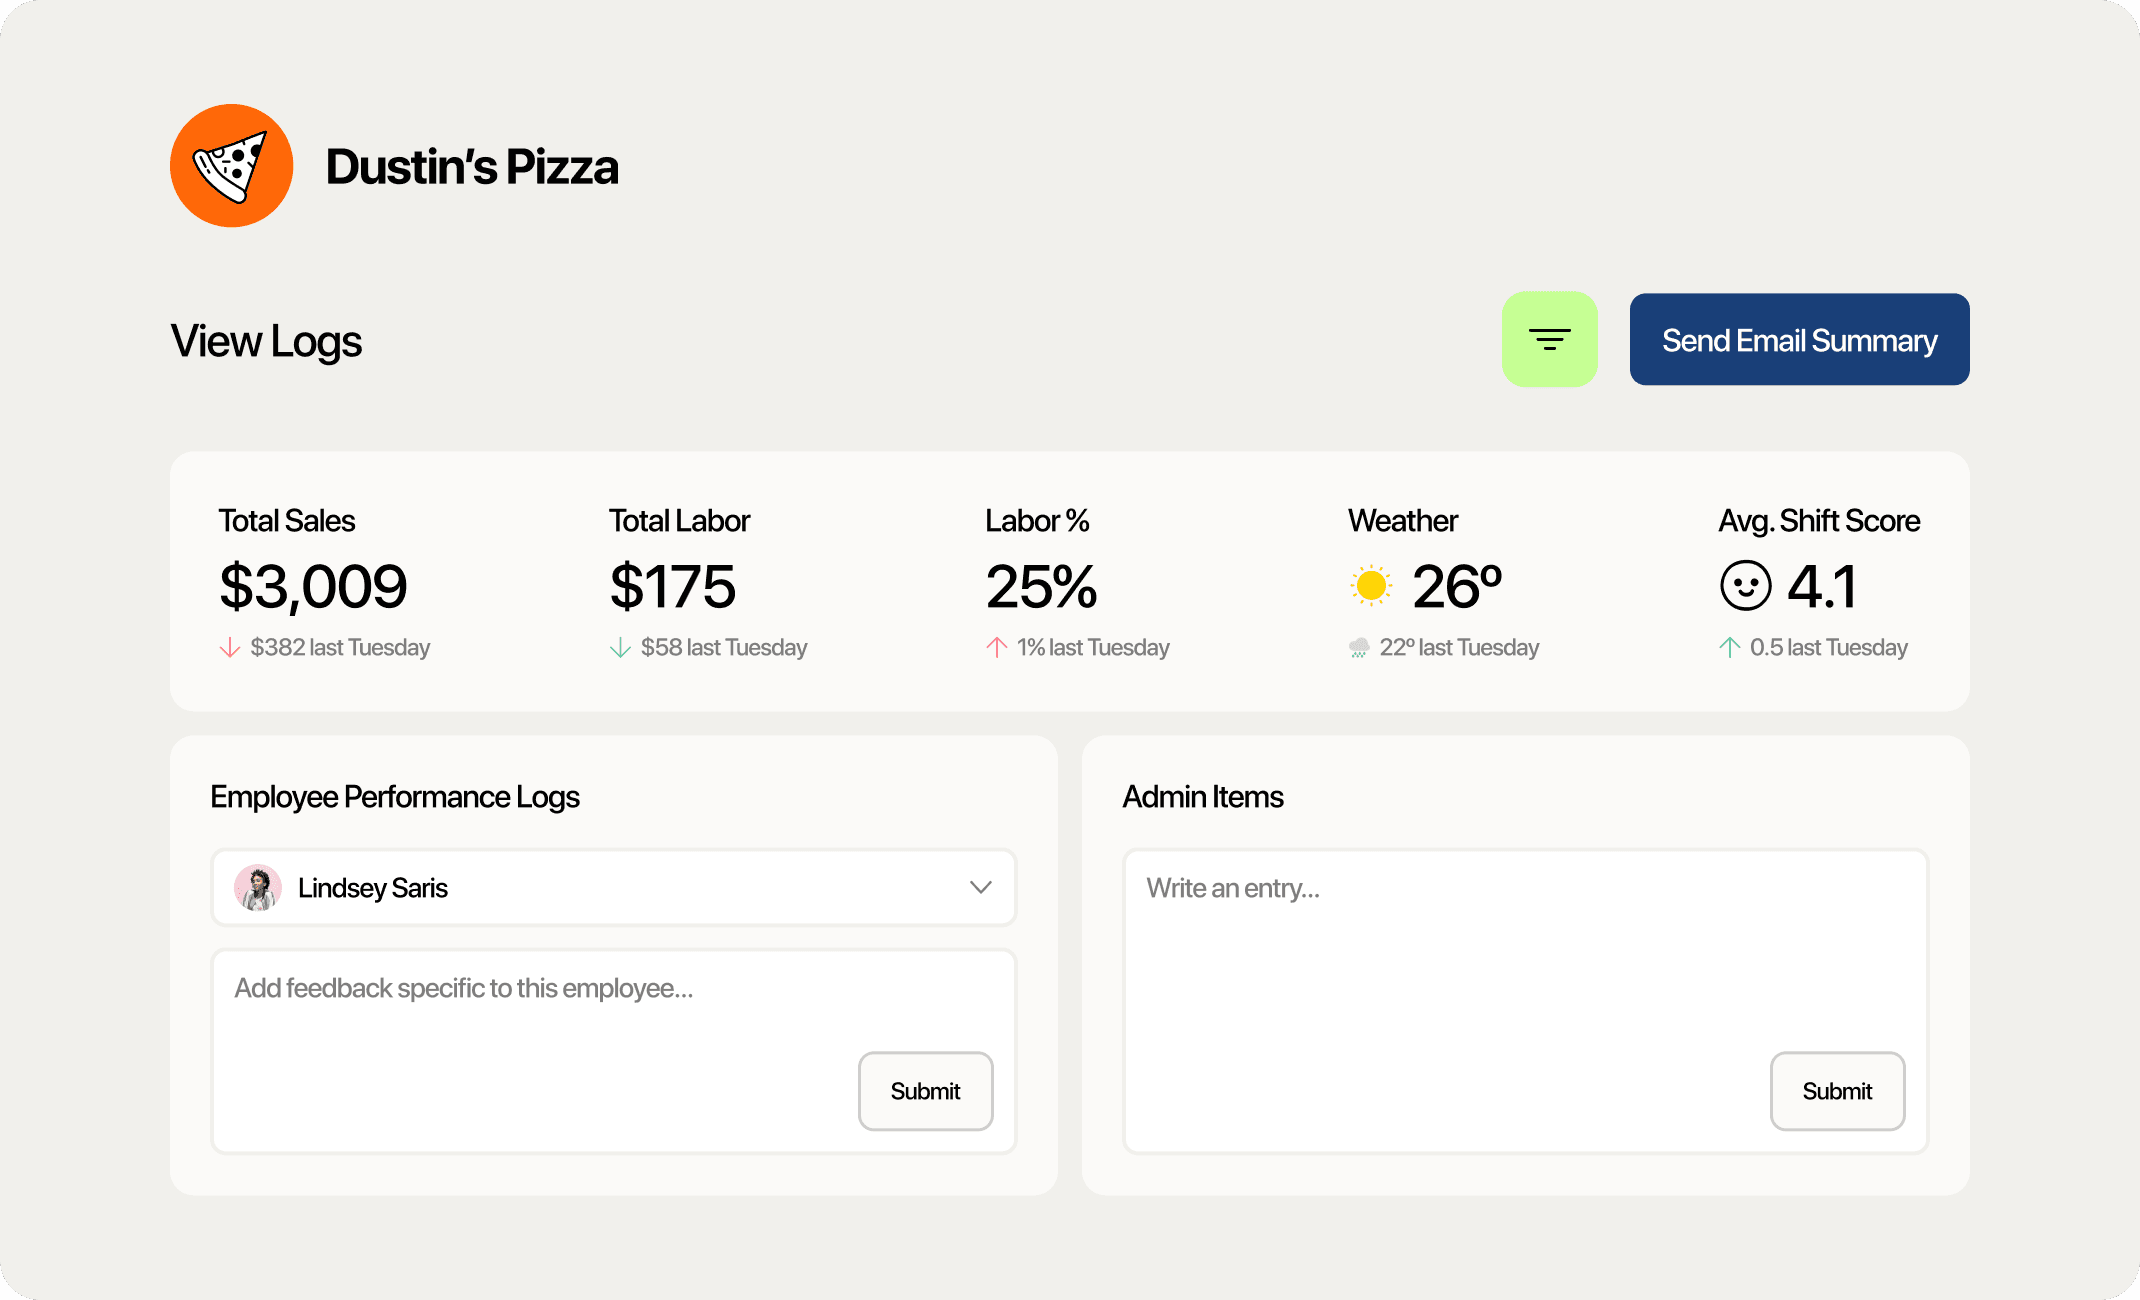Click the rain cloud icon for last Tuesday
The width and height of the screenshot is (2140, 1300).
[1359, 648]
